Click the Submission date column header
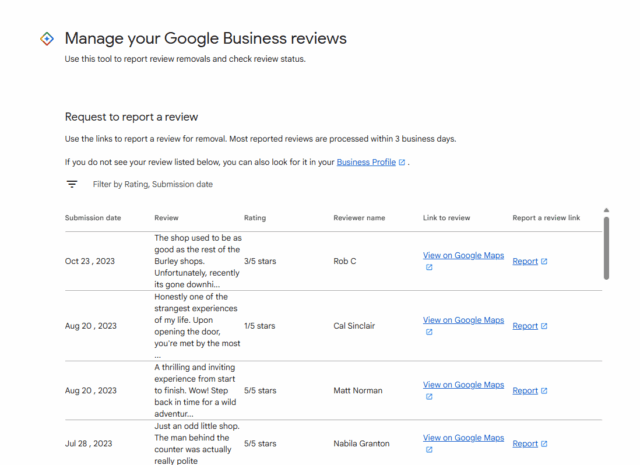This screenshot has height=465, width=640. pyautogui.click(x=93, y=218)
